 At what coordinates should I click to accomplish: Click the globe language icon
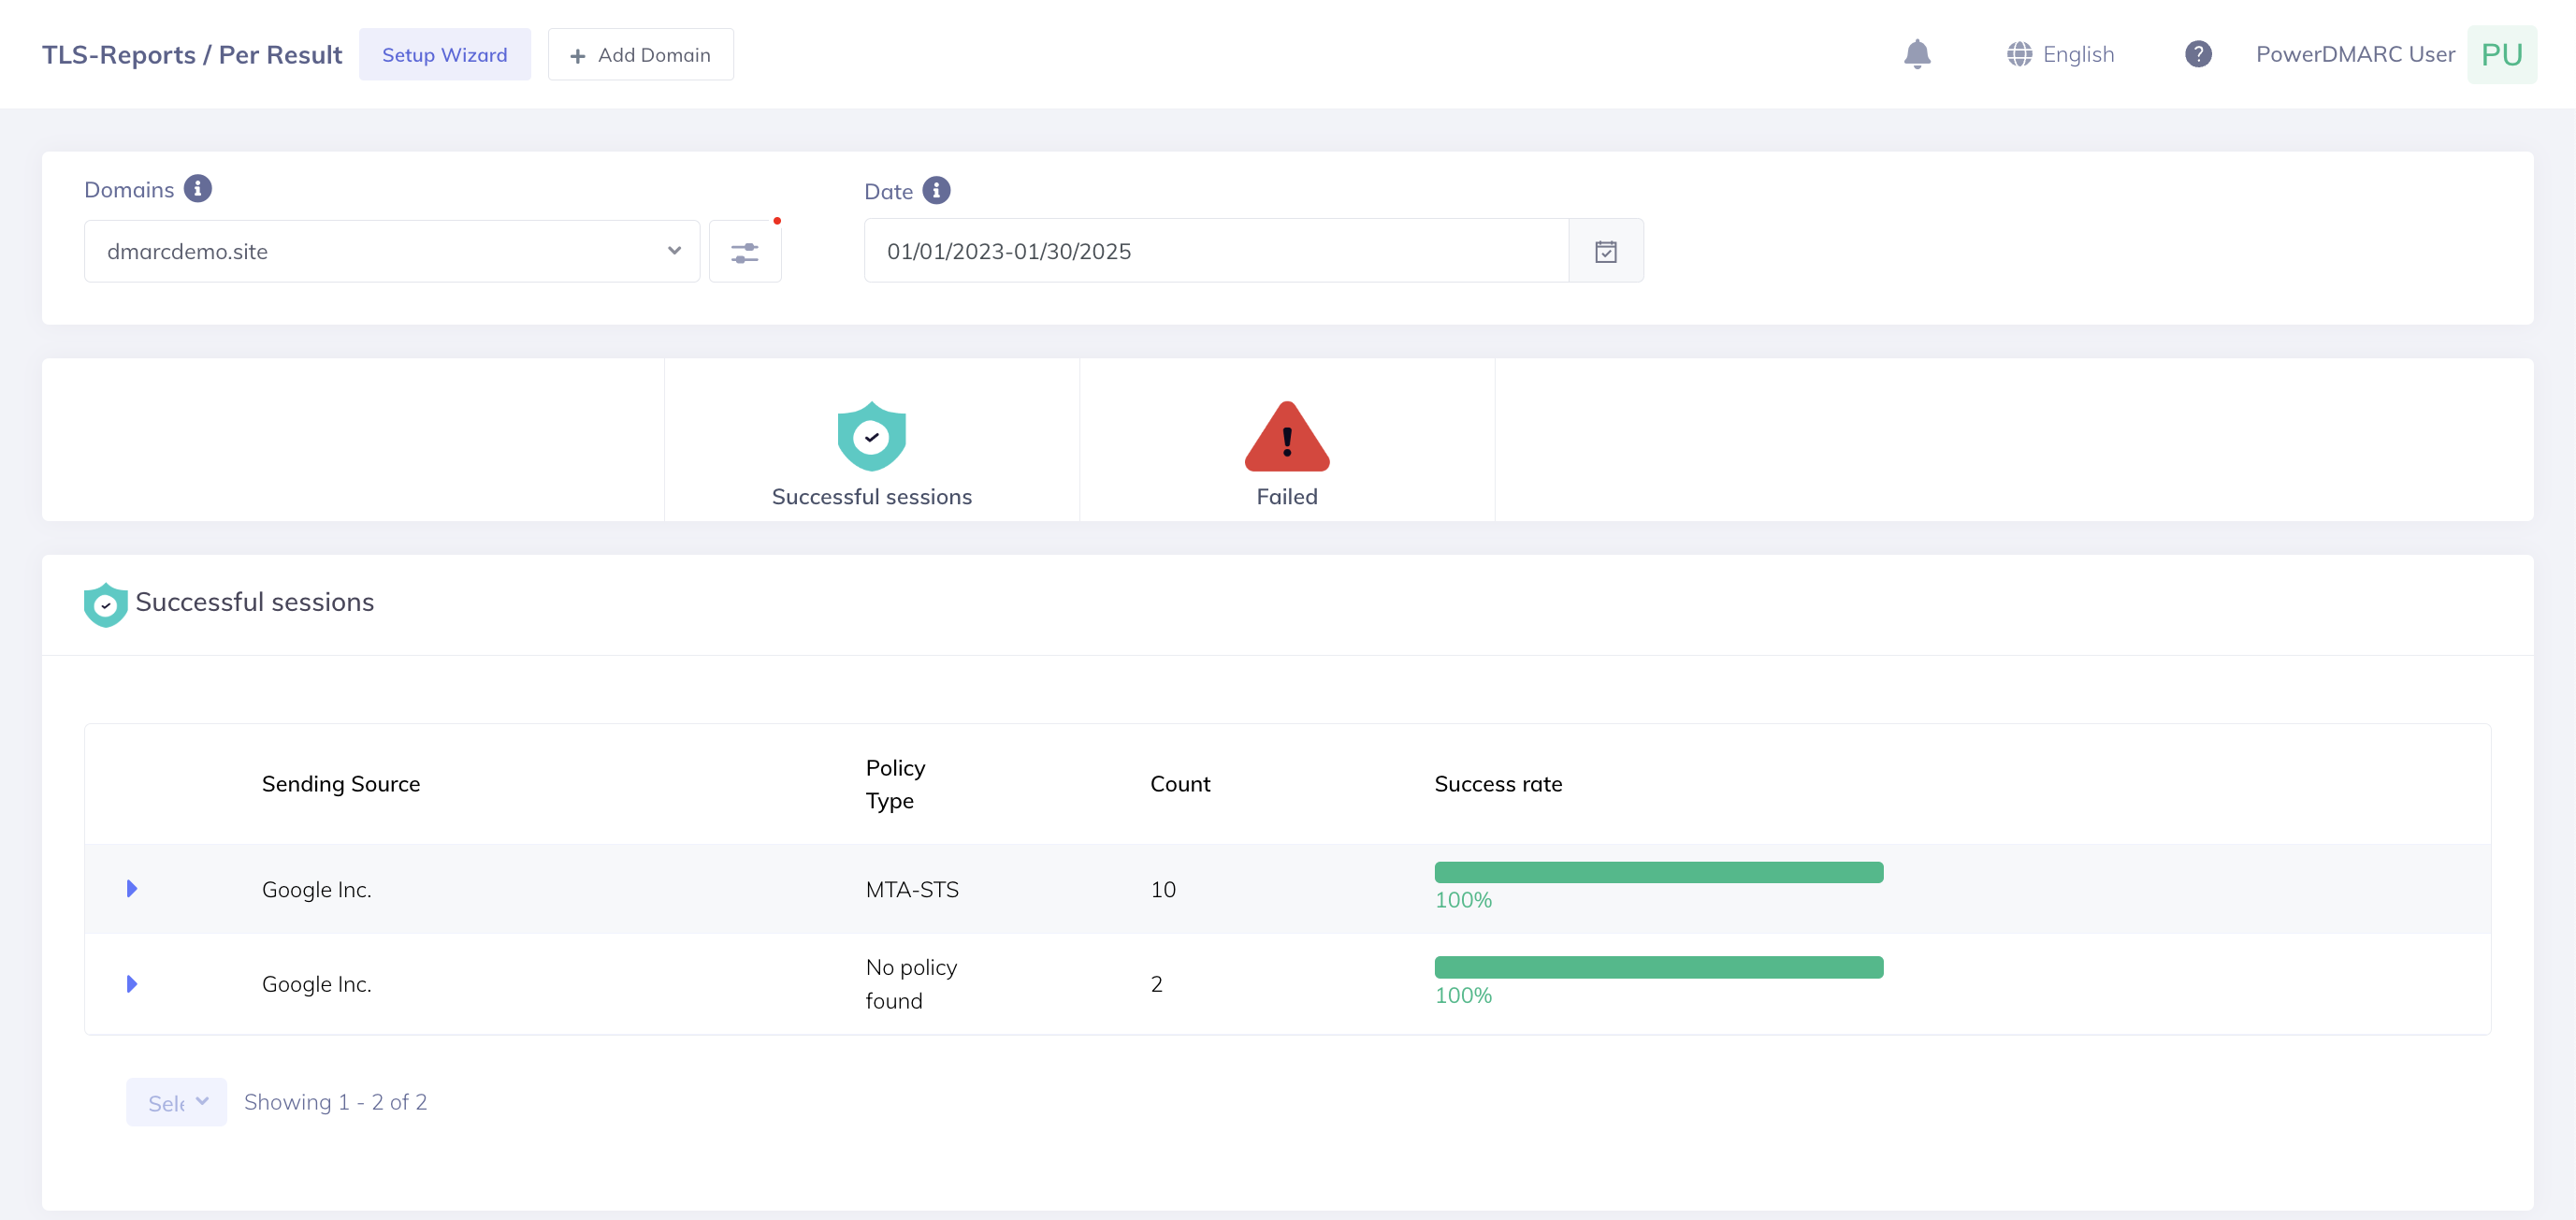point(2019,54)
